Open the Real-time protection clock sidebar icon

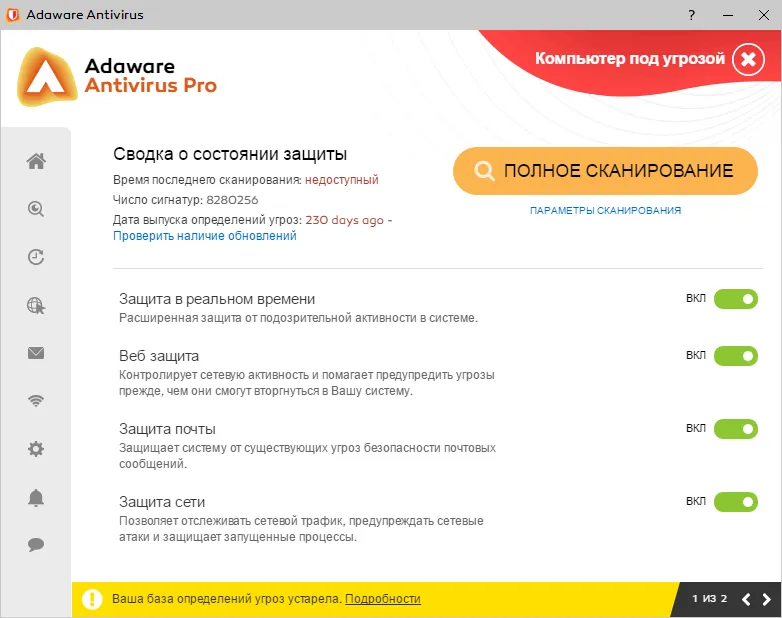click(36, 257)
